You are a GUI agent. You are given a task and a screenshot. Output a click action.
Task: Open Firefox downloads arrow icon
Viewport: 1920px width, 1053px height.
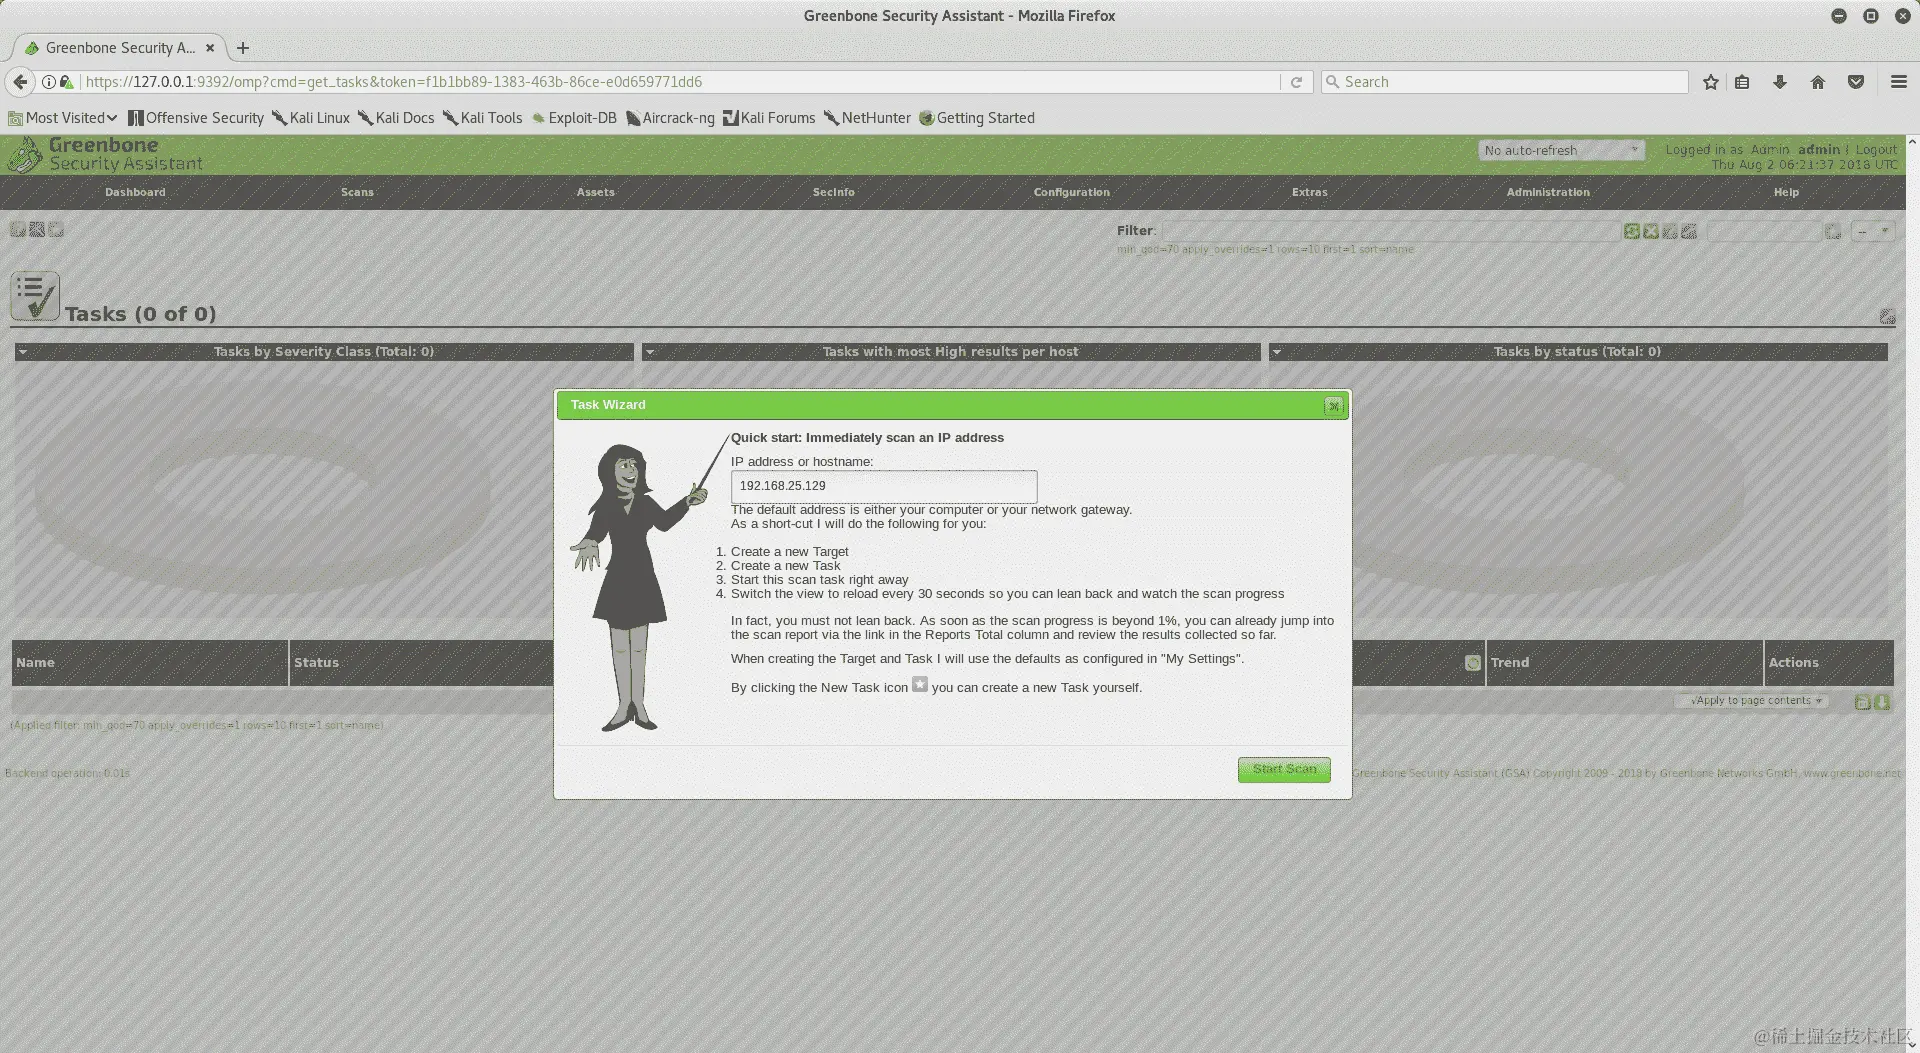pos(1780,82)
